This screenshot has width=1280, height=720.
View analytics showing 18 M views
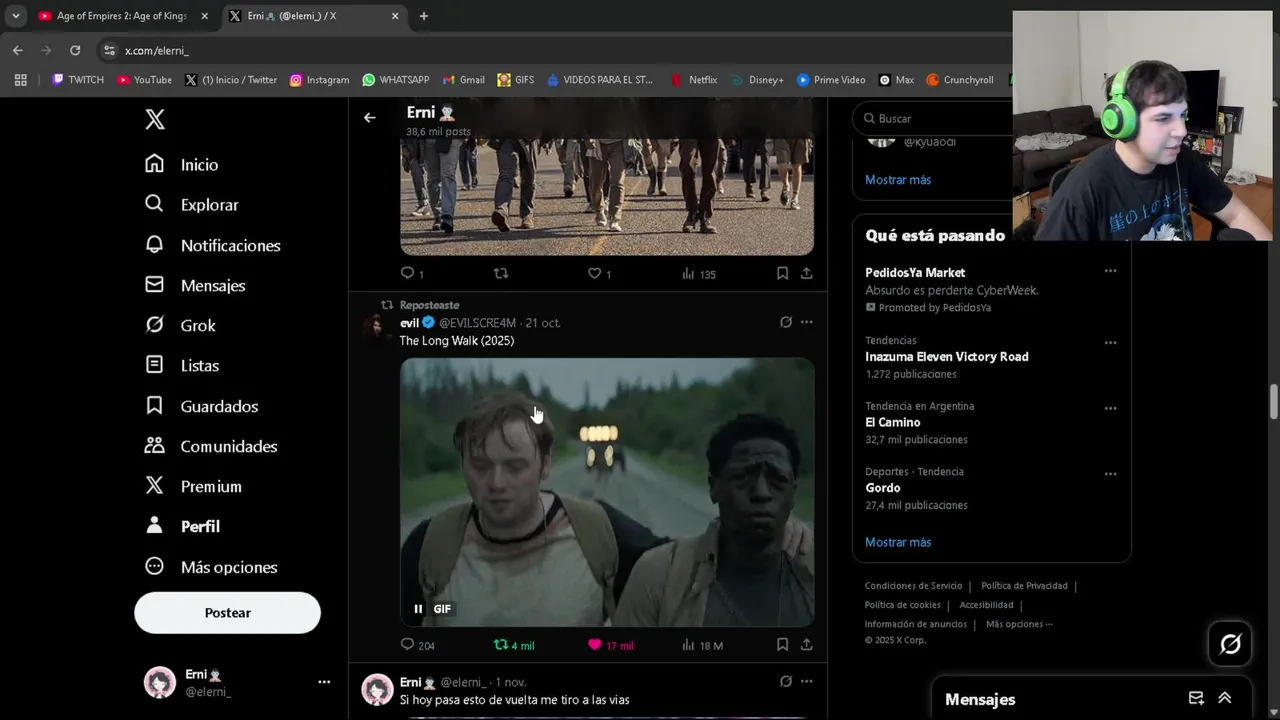tap(701, 646)
